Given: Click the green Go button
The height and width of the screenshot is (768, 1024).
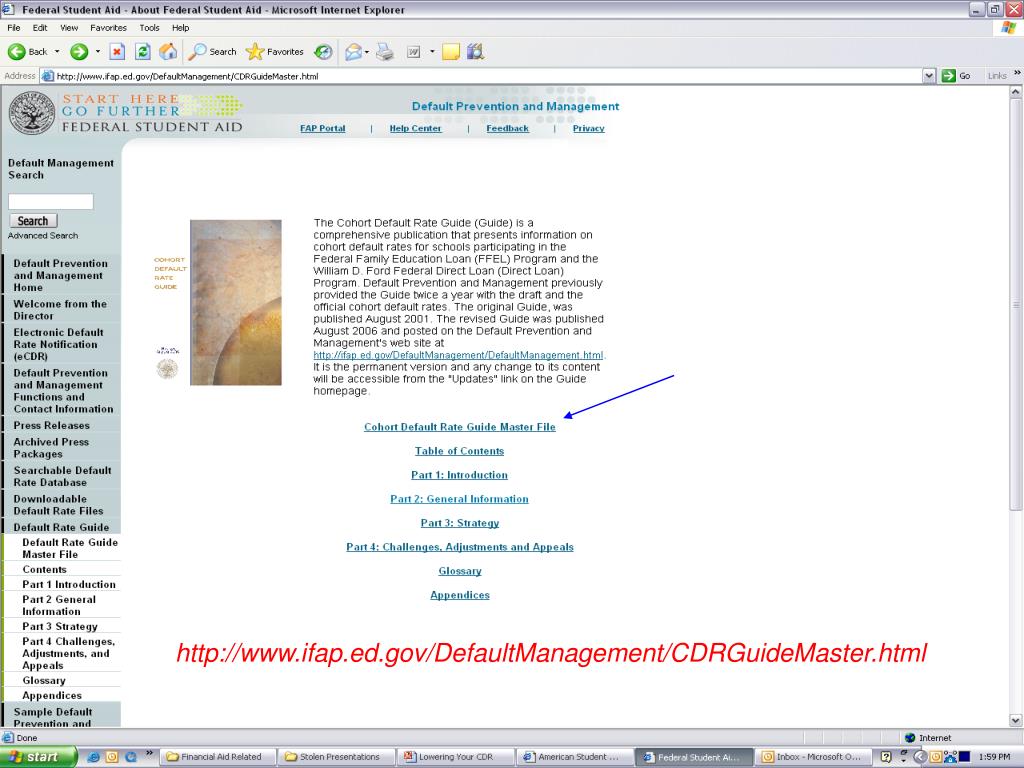Looking at the screenshot, I should tap(956, 76).
